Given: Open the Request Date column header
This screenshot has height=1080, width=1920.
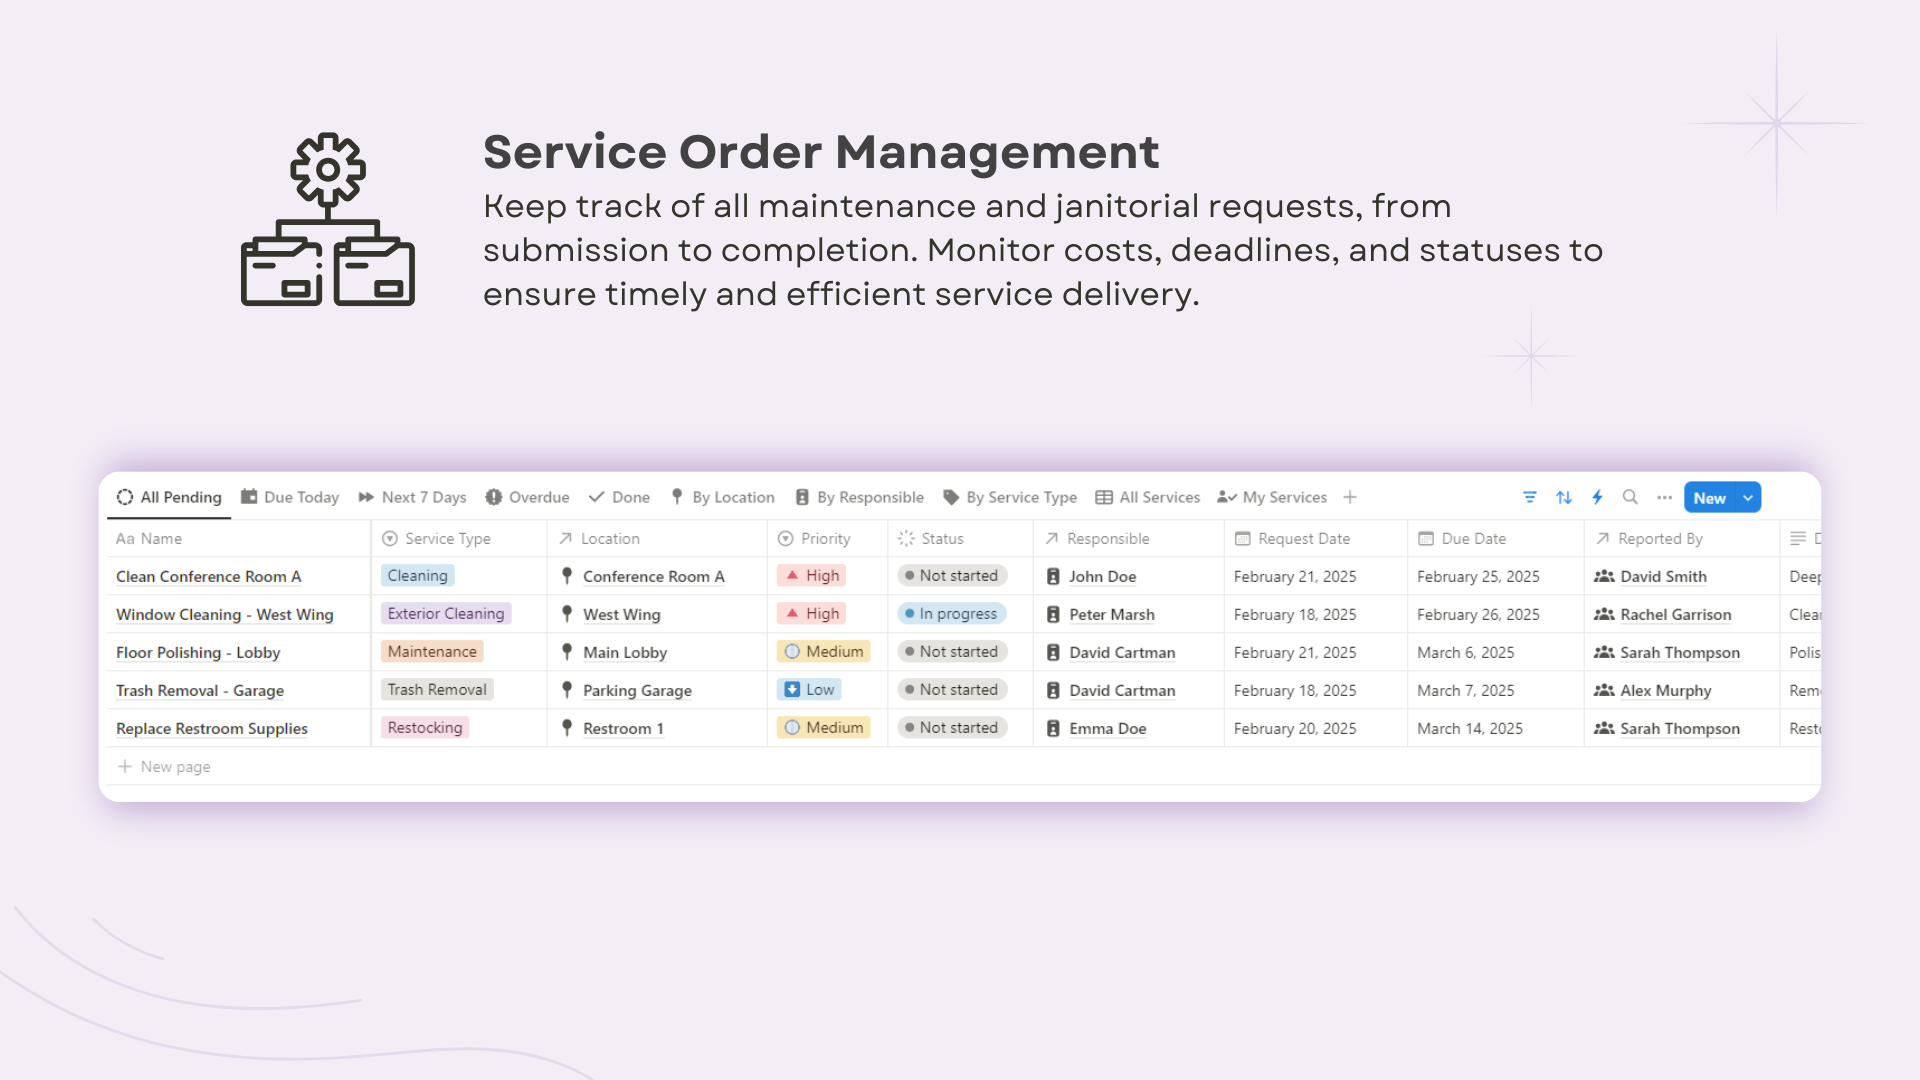Looking at the screenshot, I should click(1316, 538).
